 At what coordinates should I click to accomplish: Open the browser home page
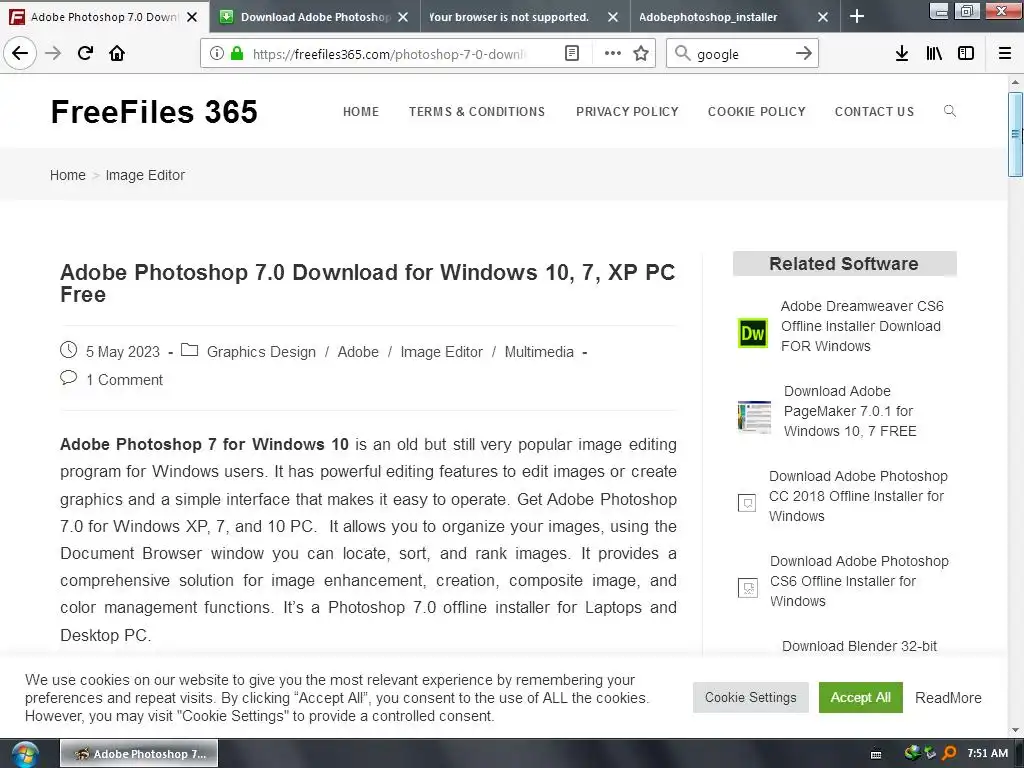117,53
